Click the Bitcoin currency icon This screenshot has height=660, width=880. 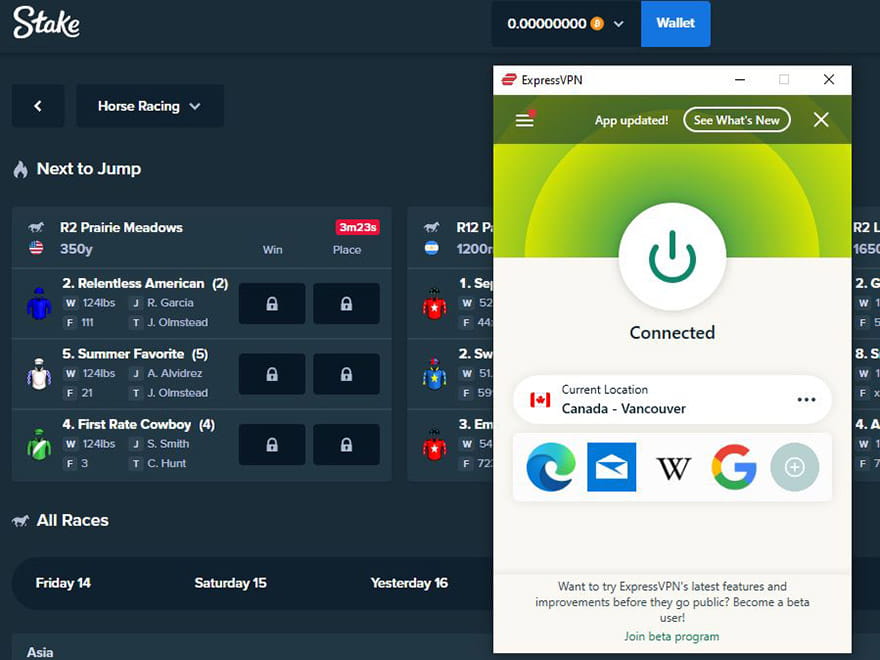tap(597, 24)
